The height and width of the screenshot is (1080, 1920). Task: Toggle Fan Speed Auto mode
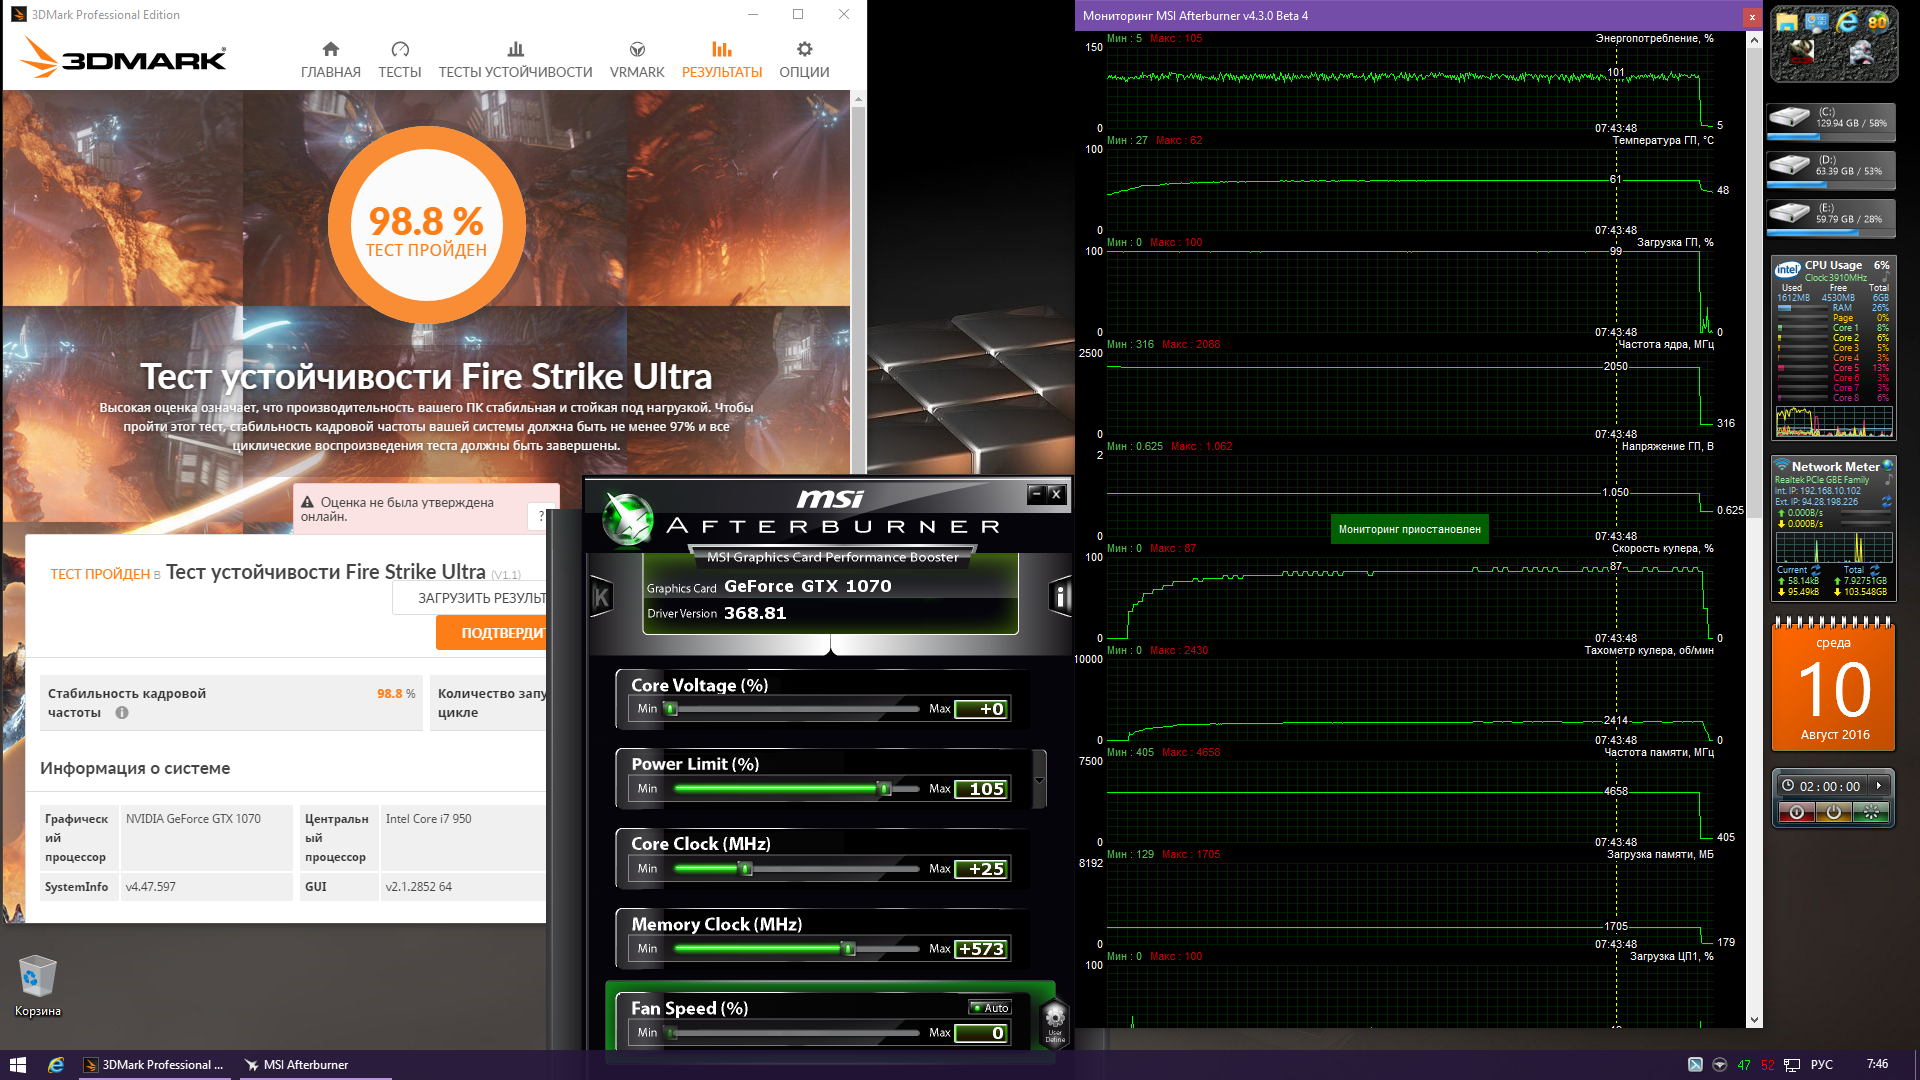[990, 1008]
